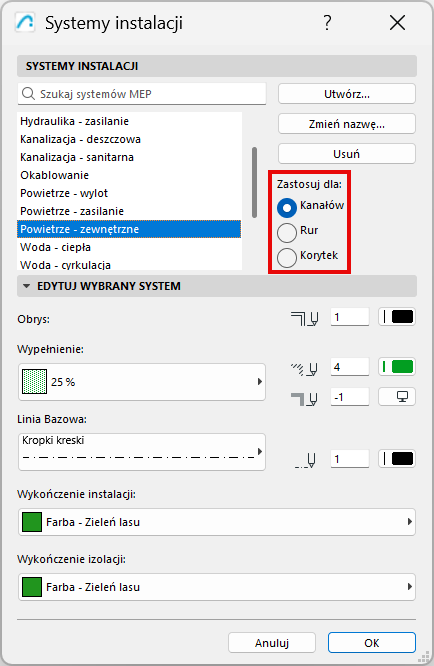
Task: Close the Systemy instalacji dialog
Action: [x=397, y=23]
